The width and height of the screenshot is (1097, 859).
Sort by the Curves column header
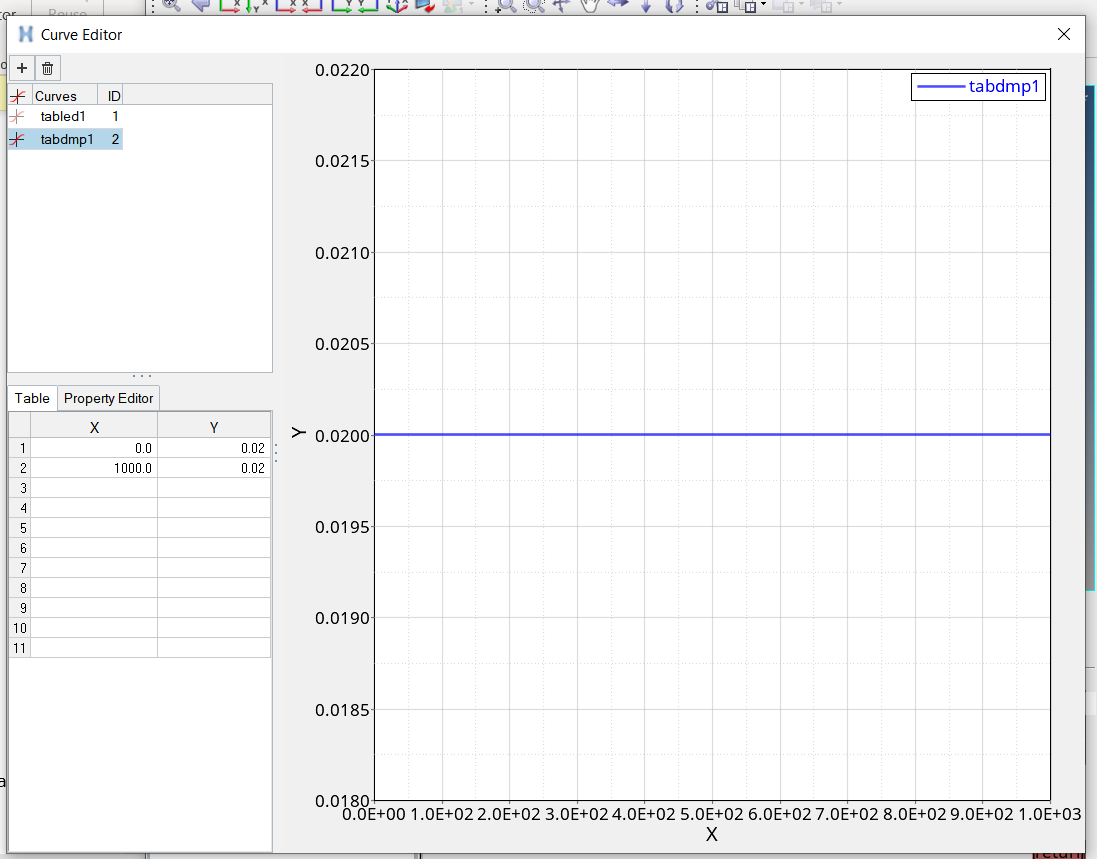63,96
